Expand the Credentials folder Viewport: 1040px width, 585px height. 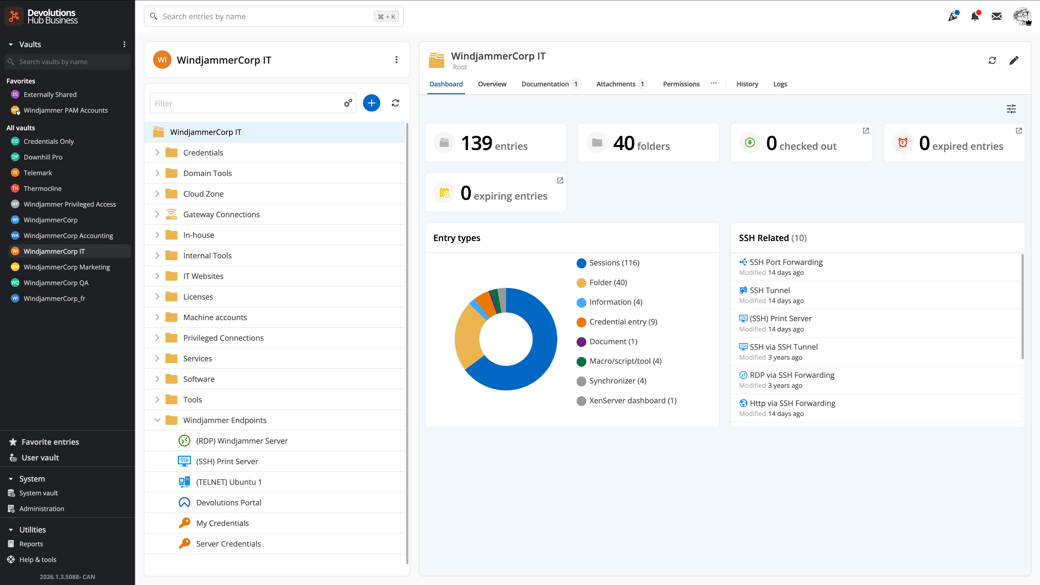click(x=157, y=153)
